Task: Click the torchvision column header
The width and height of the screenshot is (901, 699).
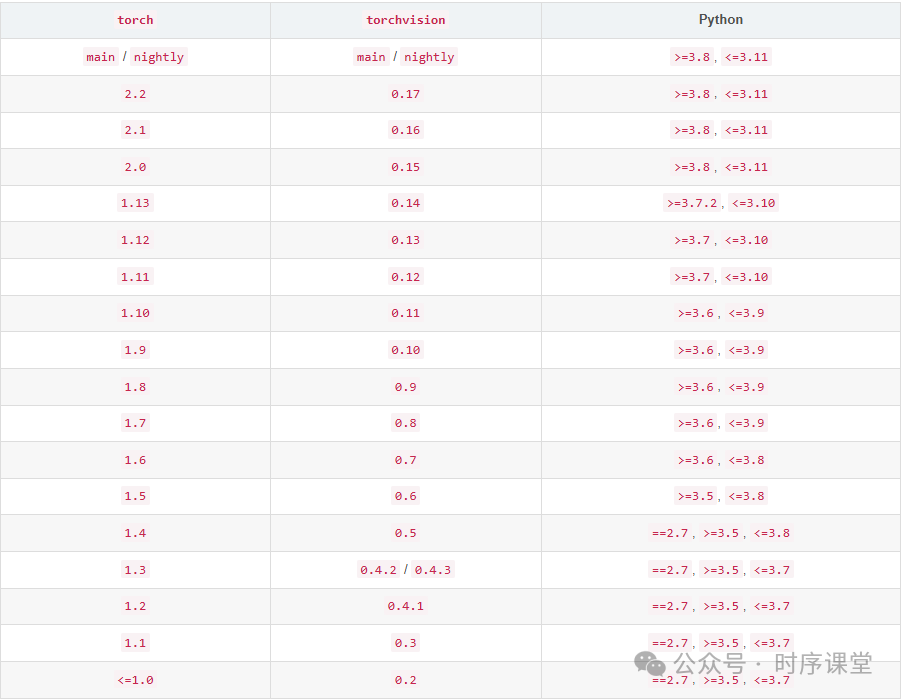Action: [x=406, y=20]
